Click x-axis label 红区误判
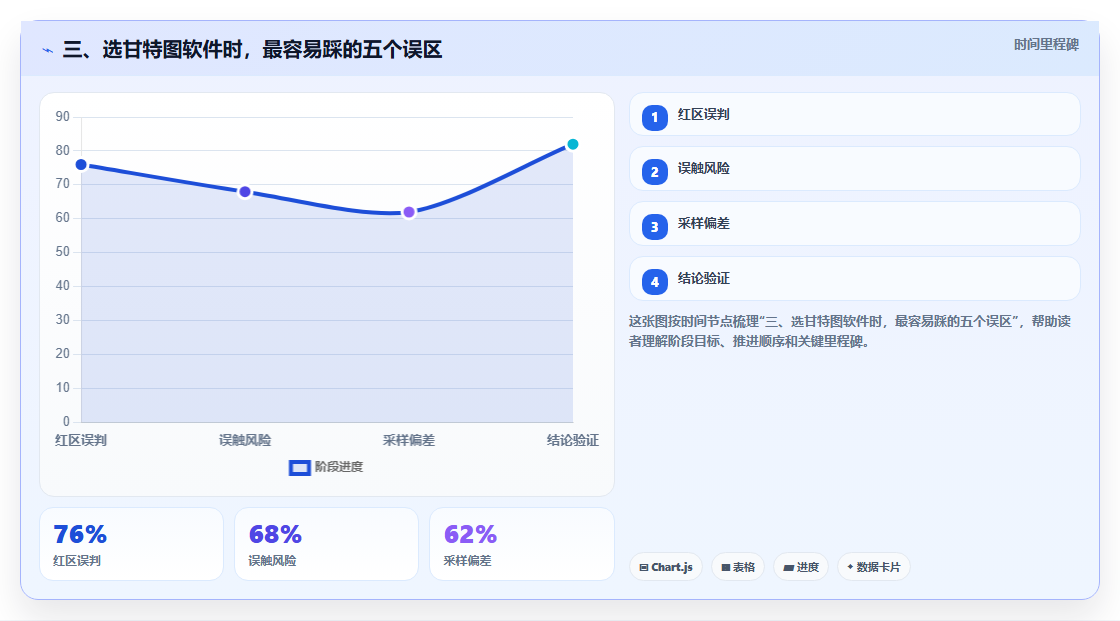This screenshot has width=1120, height=621. click(81, 440)
